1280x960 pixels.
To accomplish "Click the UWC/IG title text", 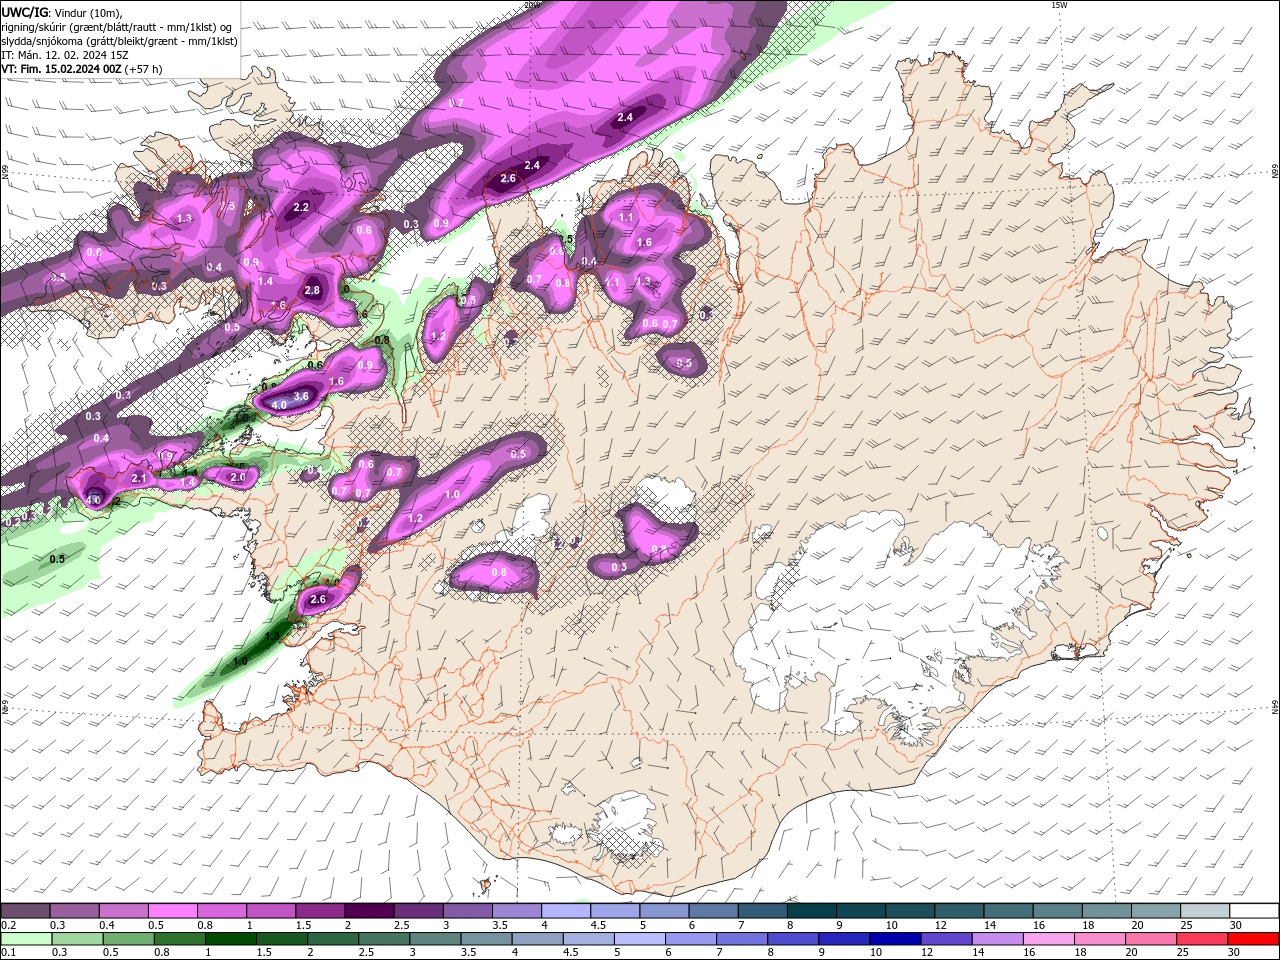I will (24, 12).
